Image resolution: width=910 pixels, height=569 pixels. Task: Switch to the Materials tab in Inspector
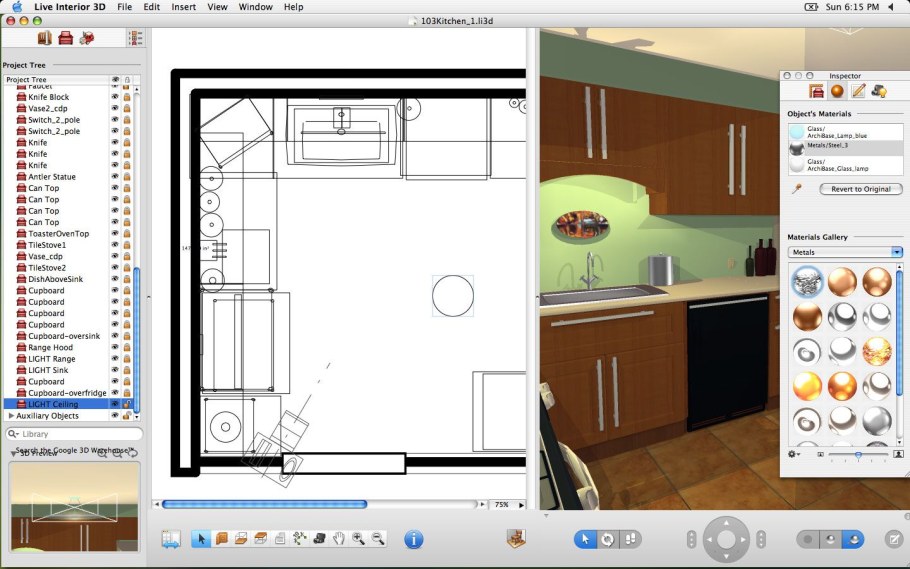(x=837, y=91)
